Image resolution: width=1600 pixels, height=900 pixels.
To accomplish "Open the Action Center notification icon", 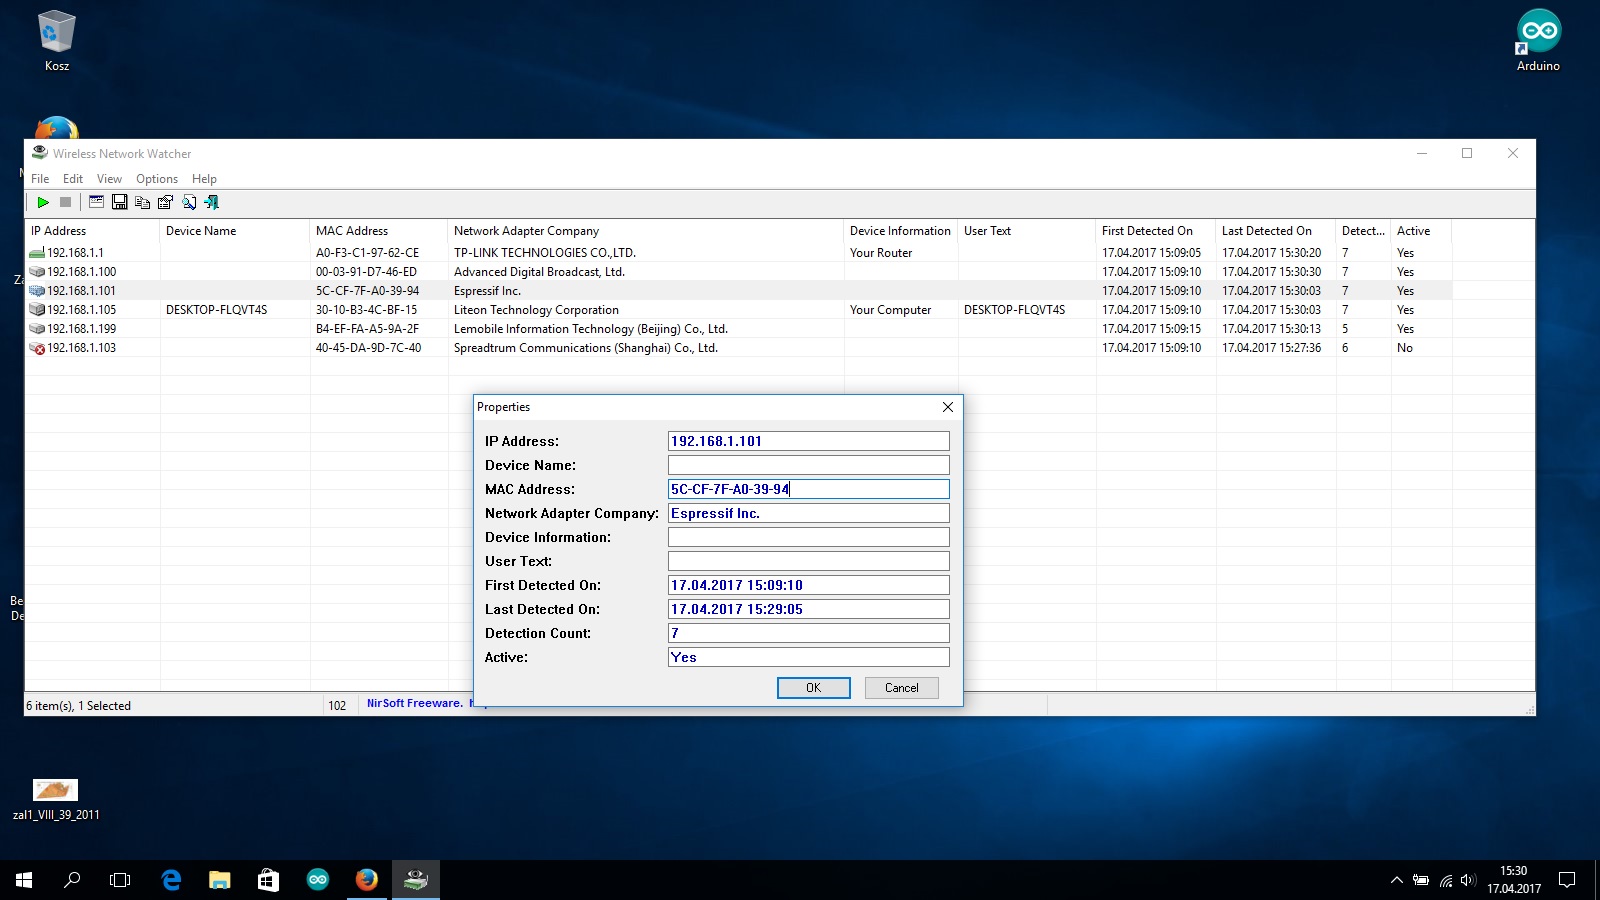I will point(1567,880).
